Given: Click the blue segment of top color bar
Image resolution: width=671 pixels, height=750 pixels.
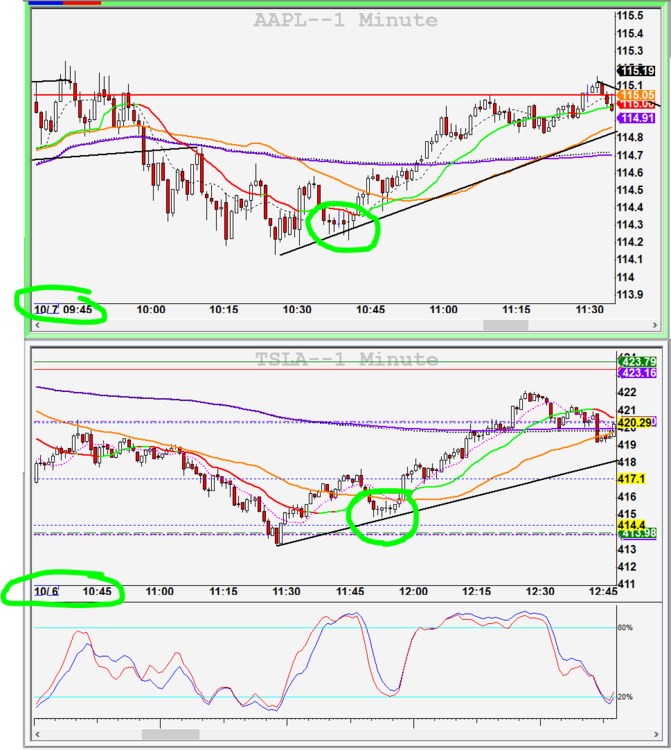Looking at the screenshot, I should pos(48,3).
